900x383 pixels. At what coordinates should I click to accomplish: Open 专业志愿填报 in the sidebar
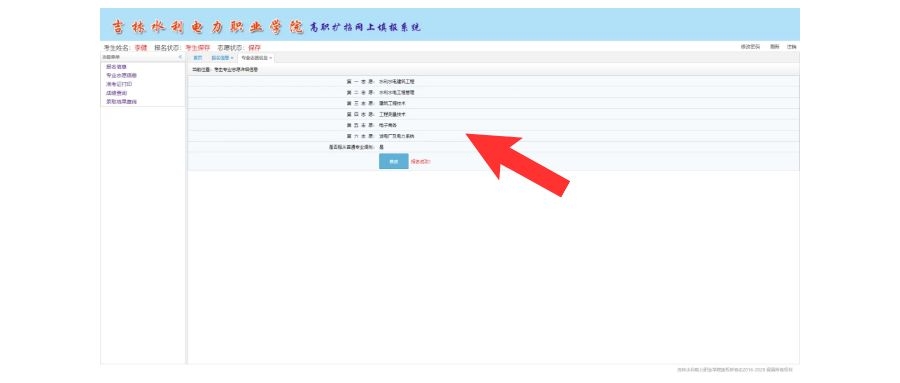coord(121,75)
